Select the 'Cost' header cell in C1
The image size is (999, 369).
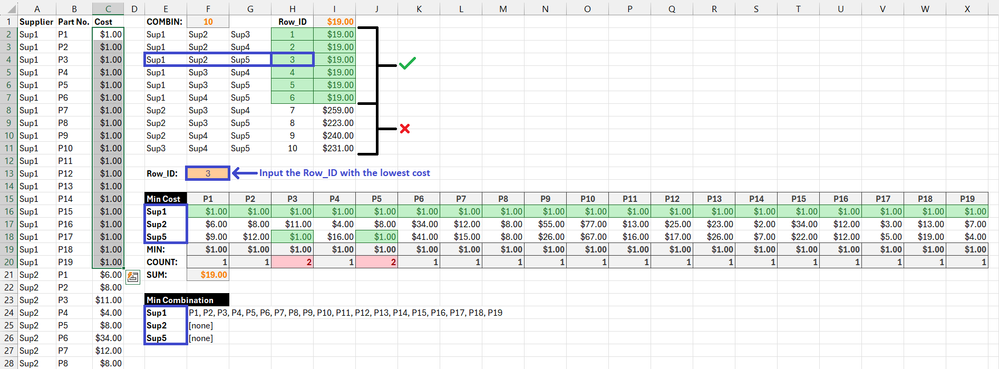(108, 21)
